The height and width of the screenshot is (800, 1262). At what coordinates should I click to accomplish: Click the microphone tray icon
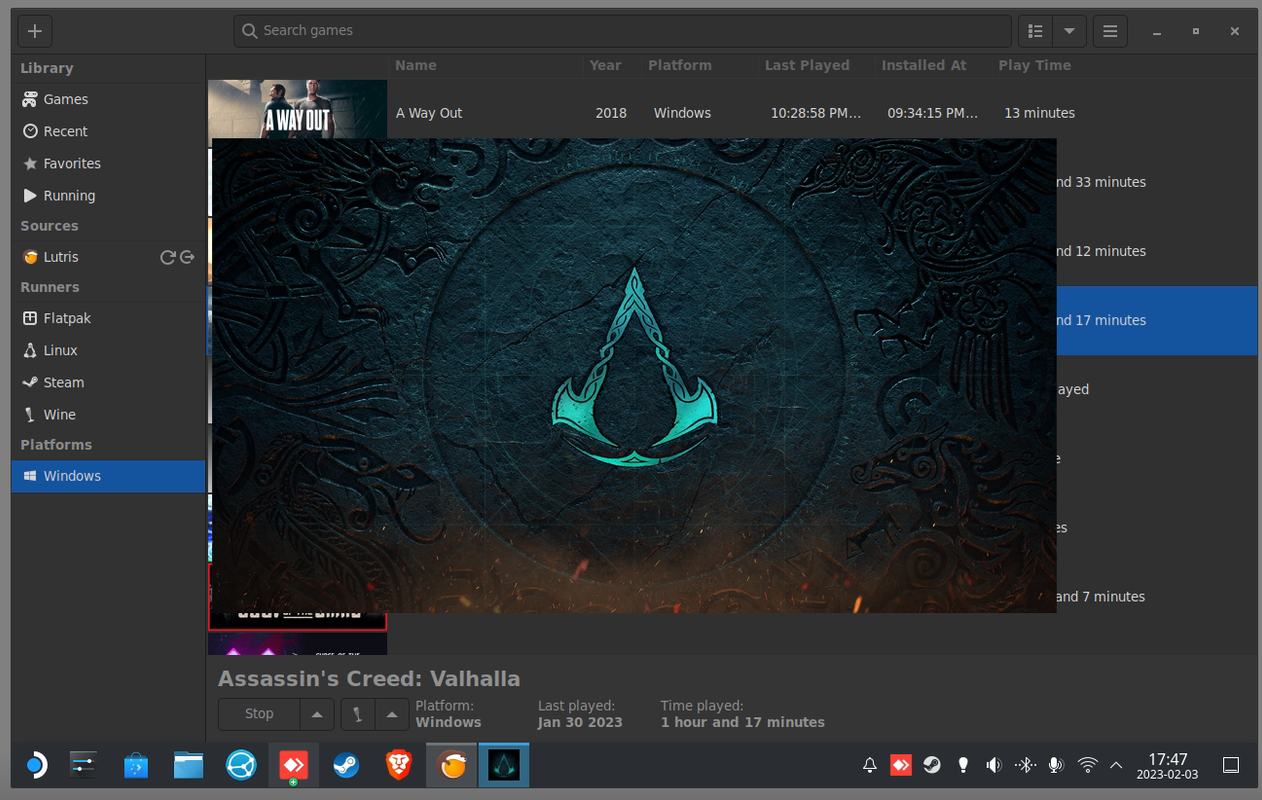pyautogui.click(x=1055, y=766)
